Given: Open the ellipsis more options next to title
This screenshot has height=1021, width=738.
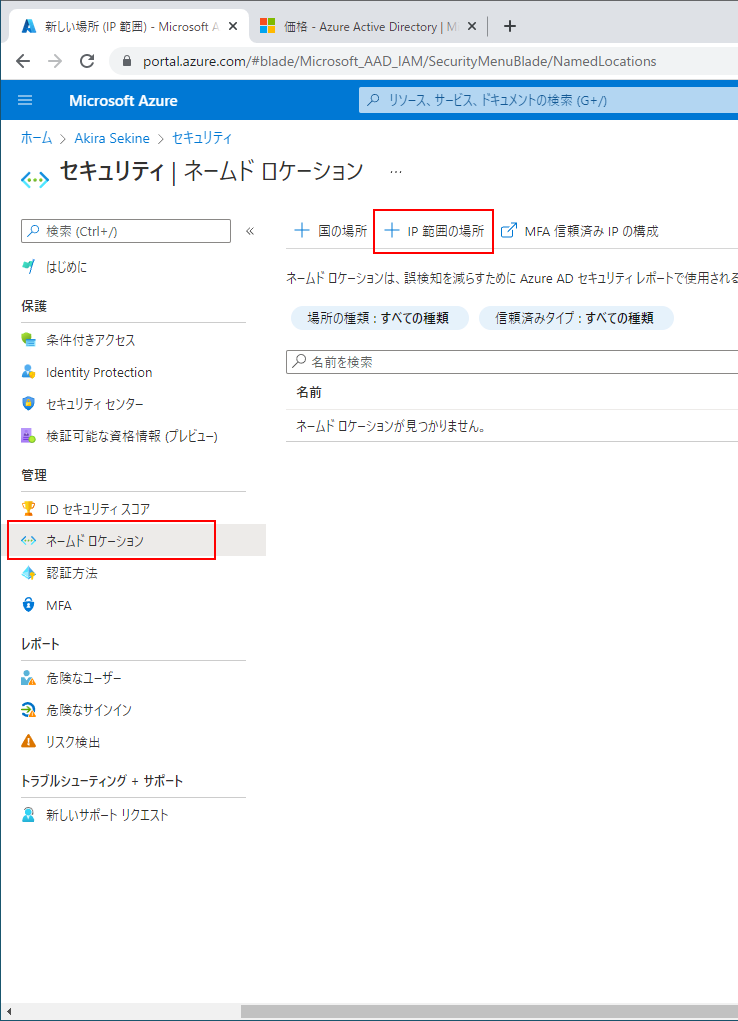Looking at the screenshot, I should coord(396,172).
